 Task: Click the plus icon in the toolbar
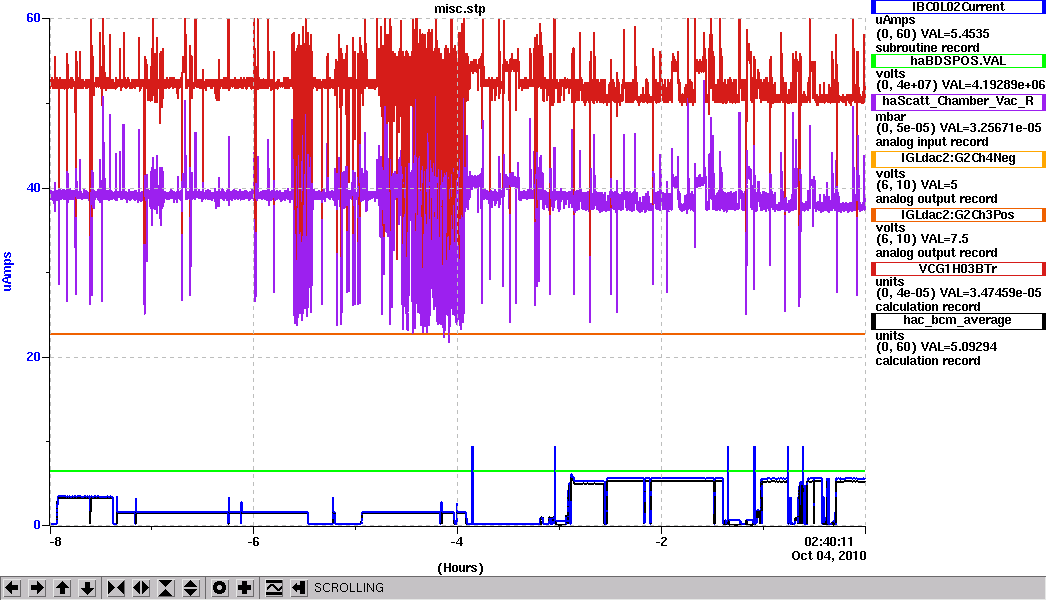(x=245, y=588)
